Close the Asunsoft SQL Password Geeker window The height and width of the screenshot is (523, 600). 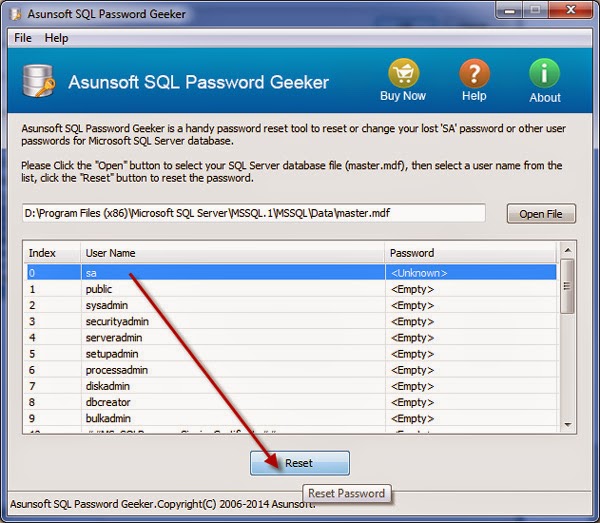click(571, 10)
